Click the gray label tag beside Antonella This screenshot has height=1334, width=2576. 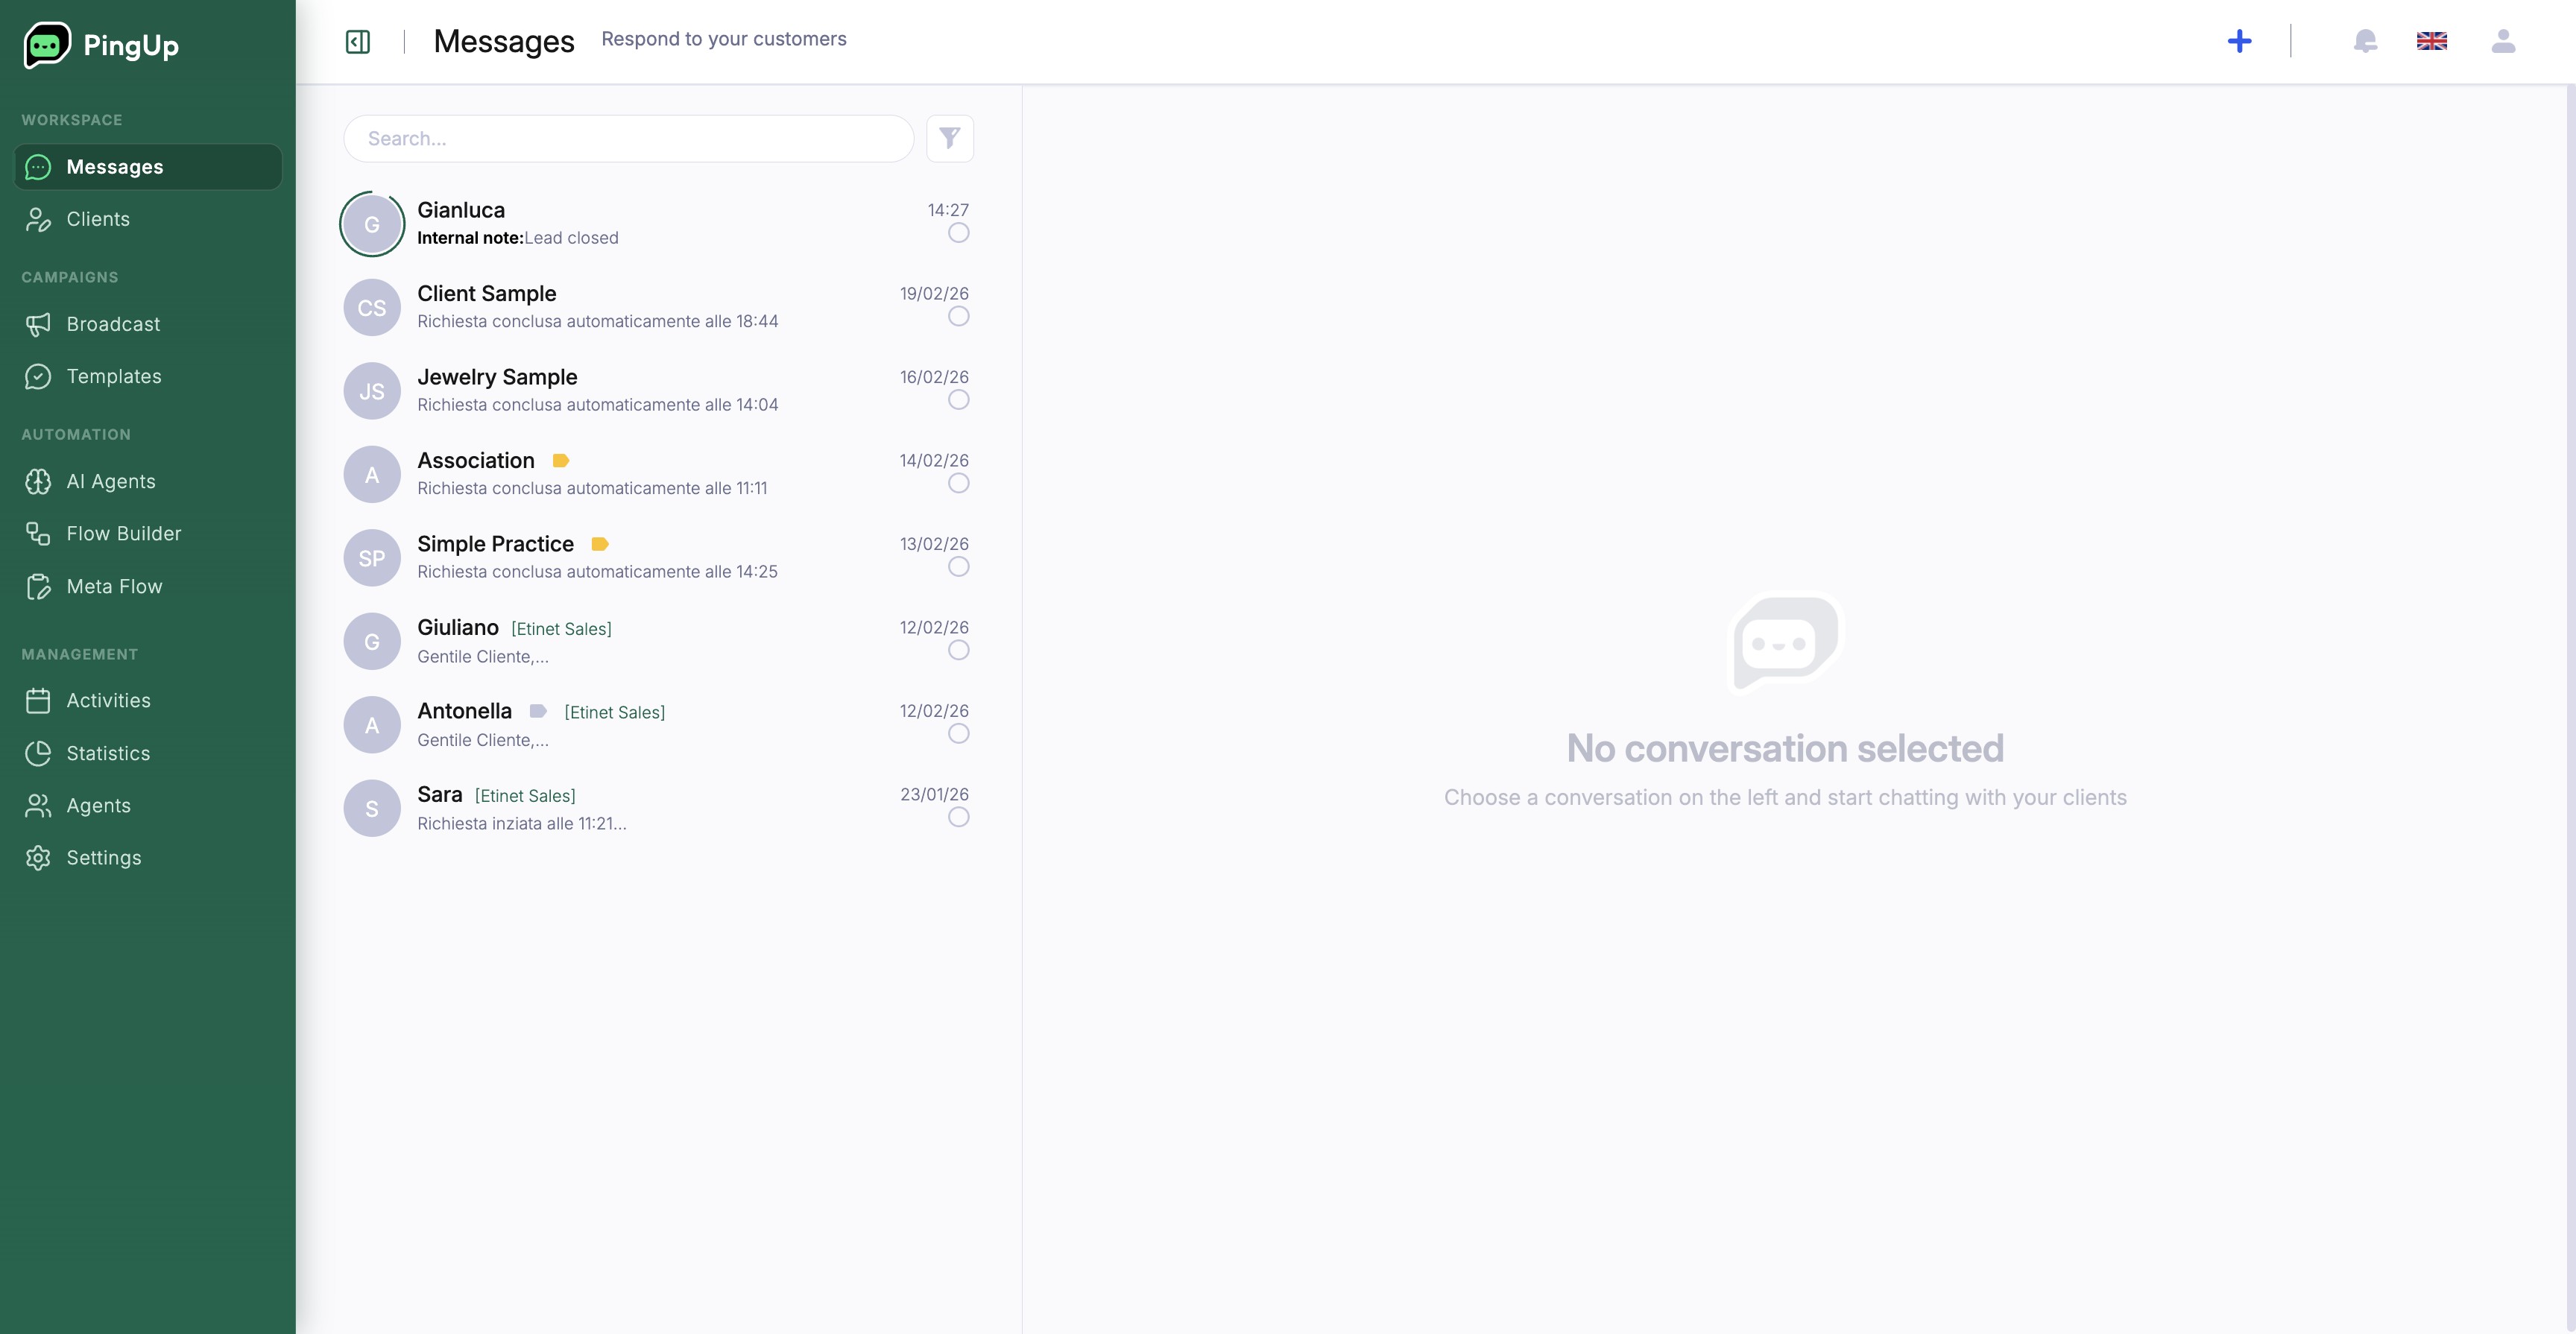pyautogui.click(x=538, y=711)
